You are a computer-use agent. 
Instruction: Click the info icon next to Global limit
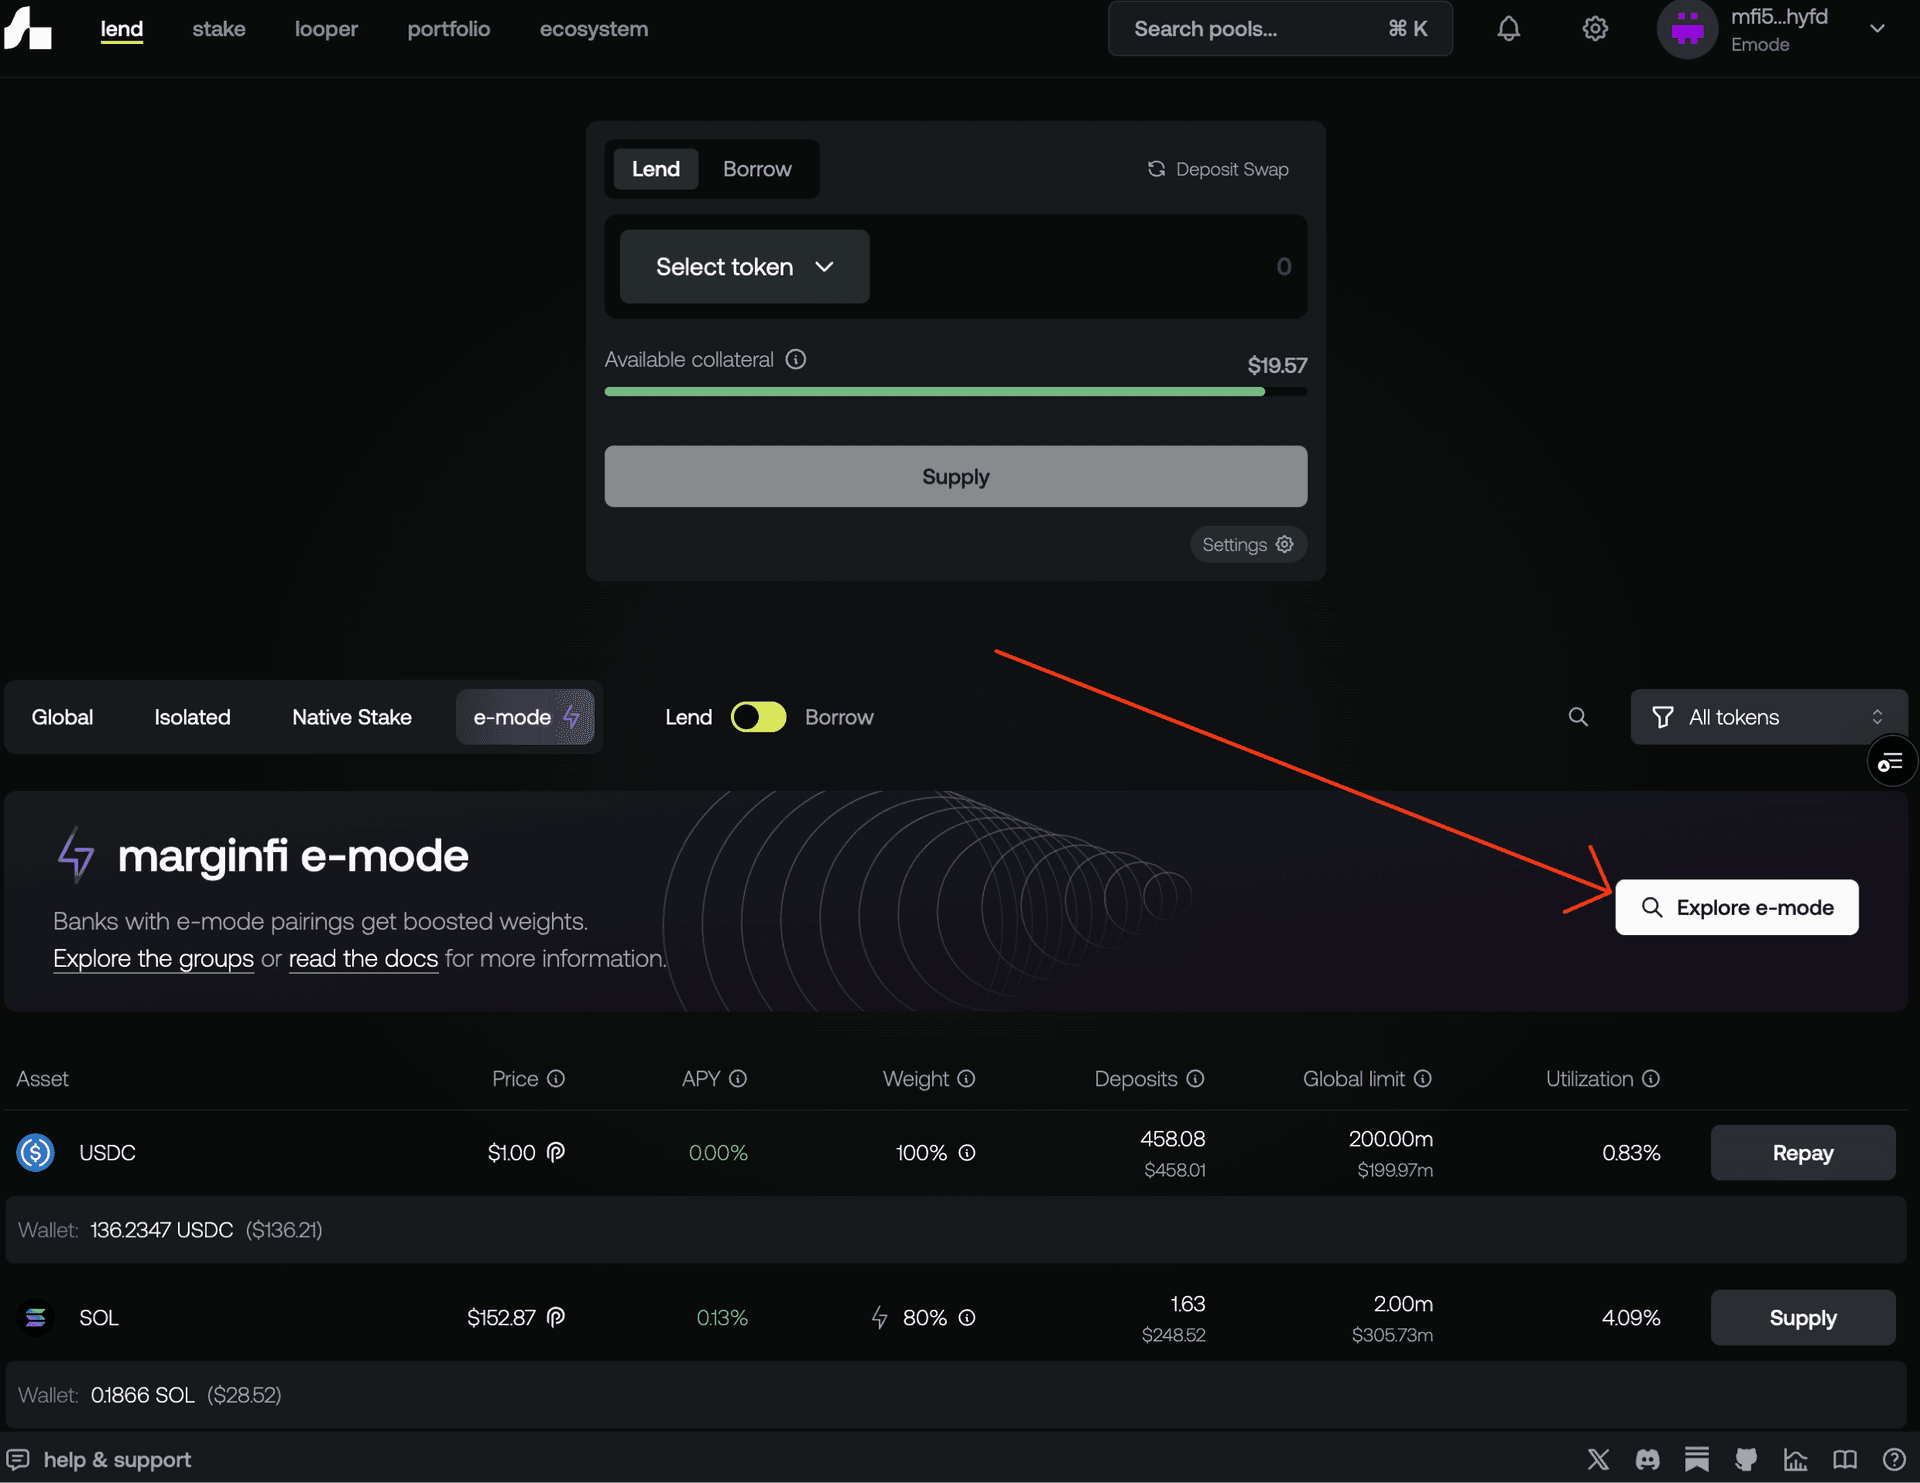[x=1423, y=1079]
